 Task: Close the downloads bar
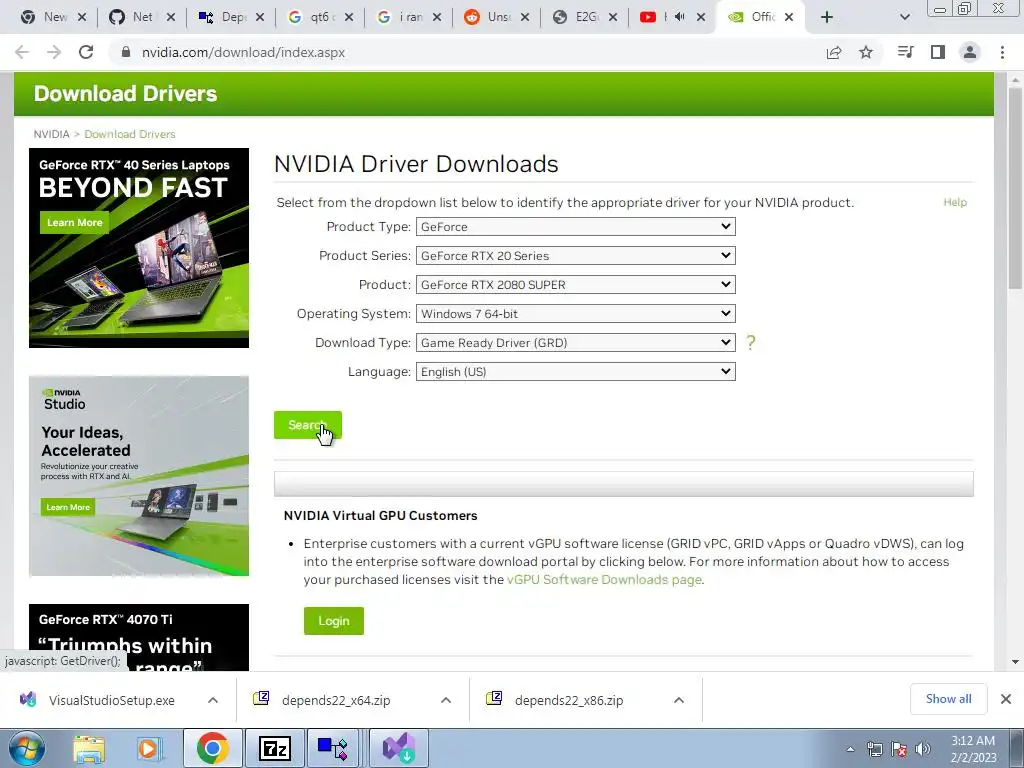pos(1006,699)
